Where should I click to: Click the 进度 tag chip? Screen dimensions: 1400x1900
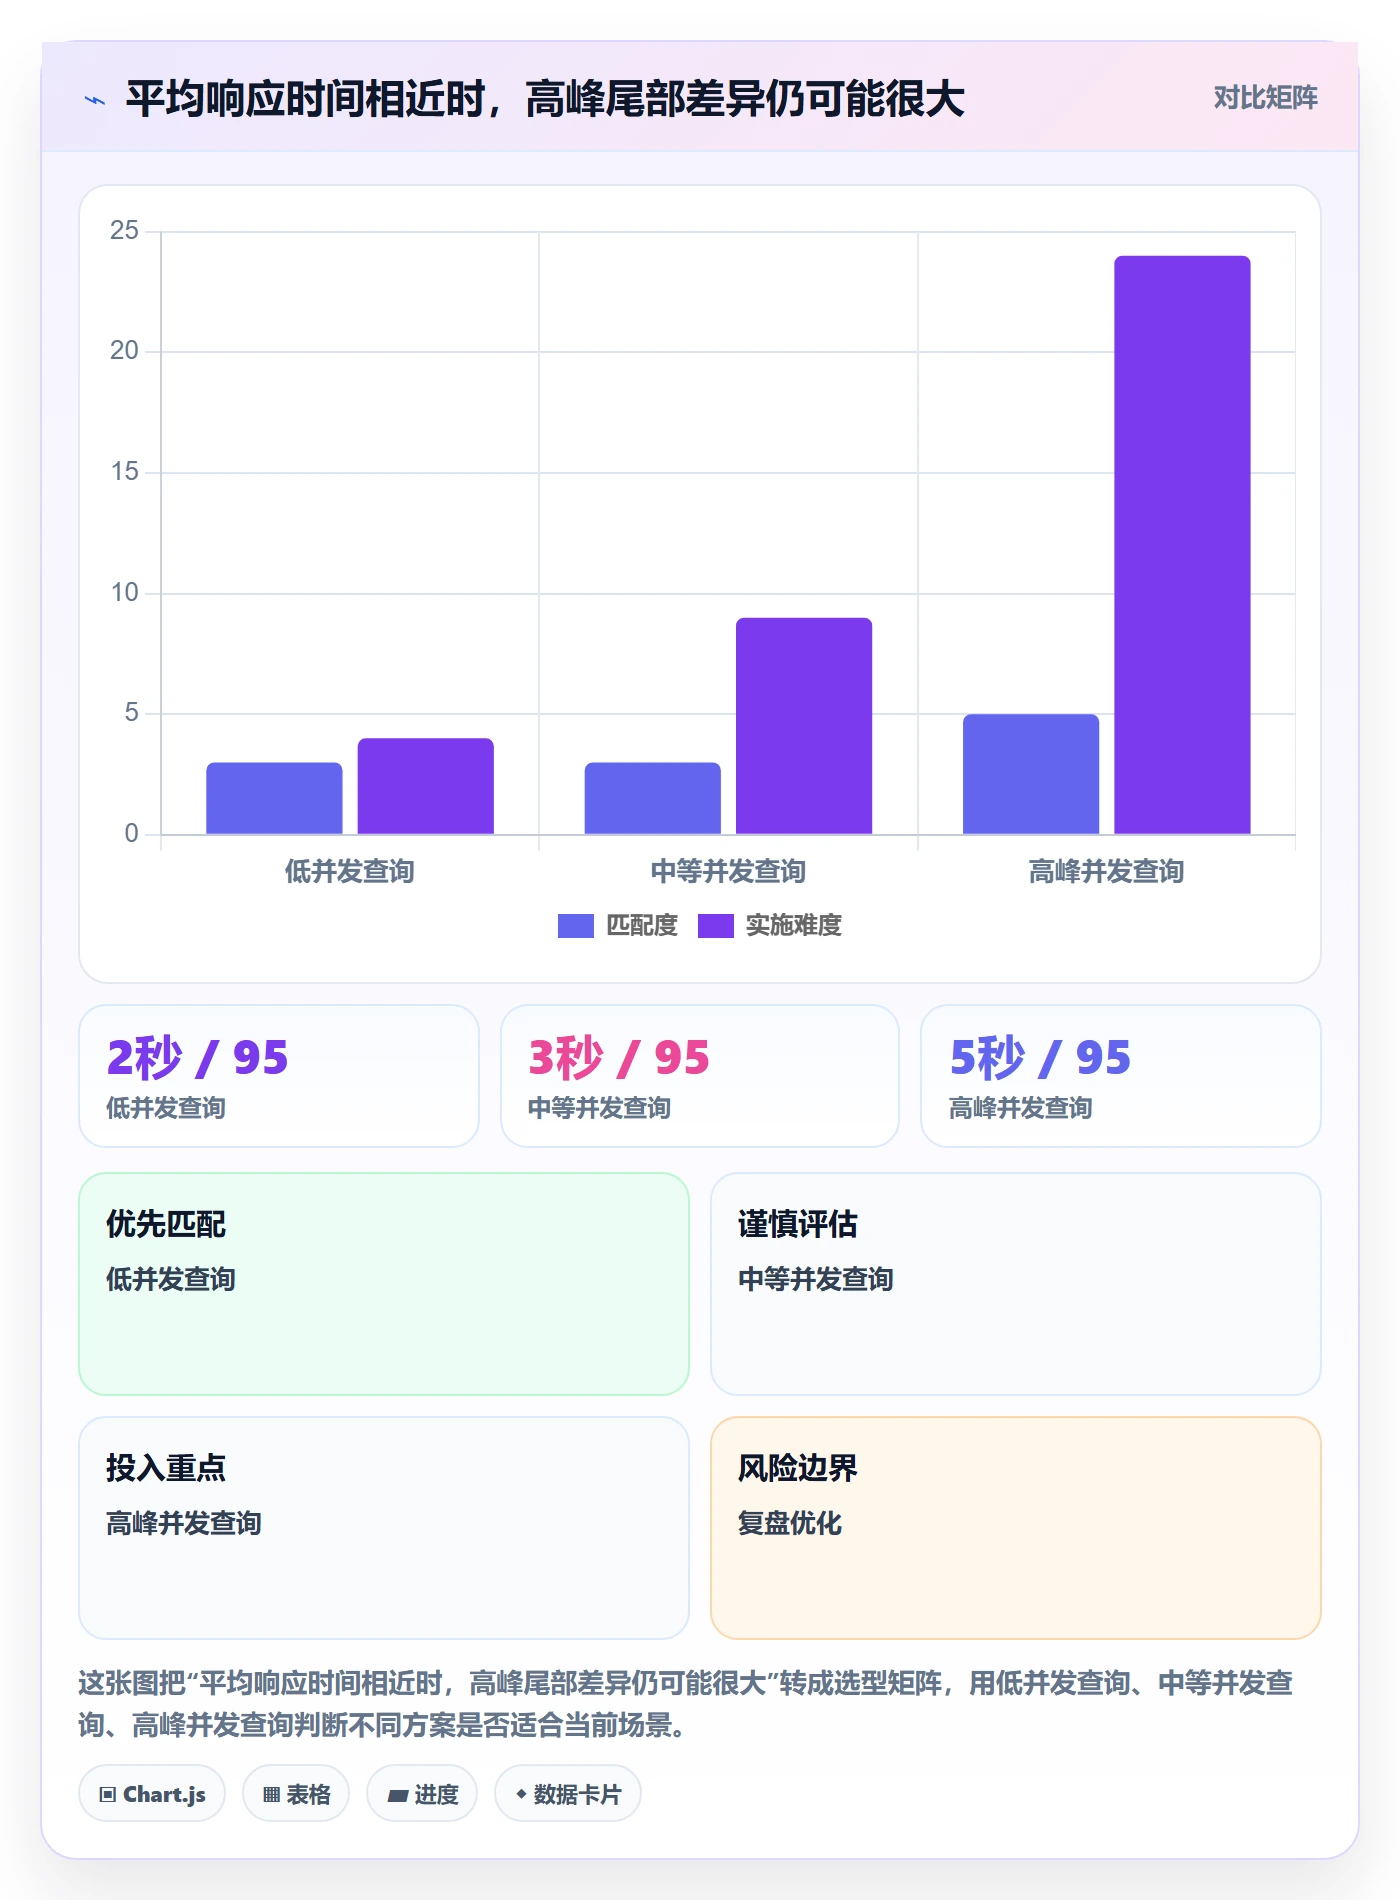coord(422,1794)
